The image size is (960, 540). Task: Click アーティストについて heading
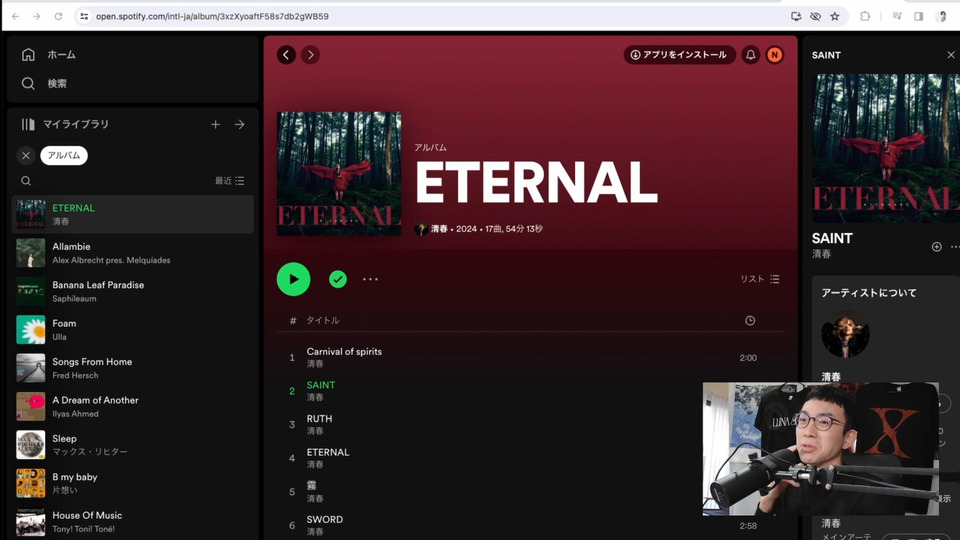[x=869, y=293]
